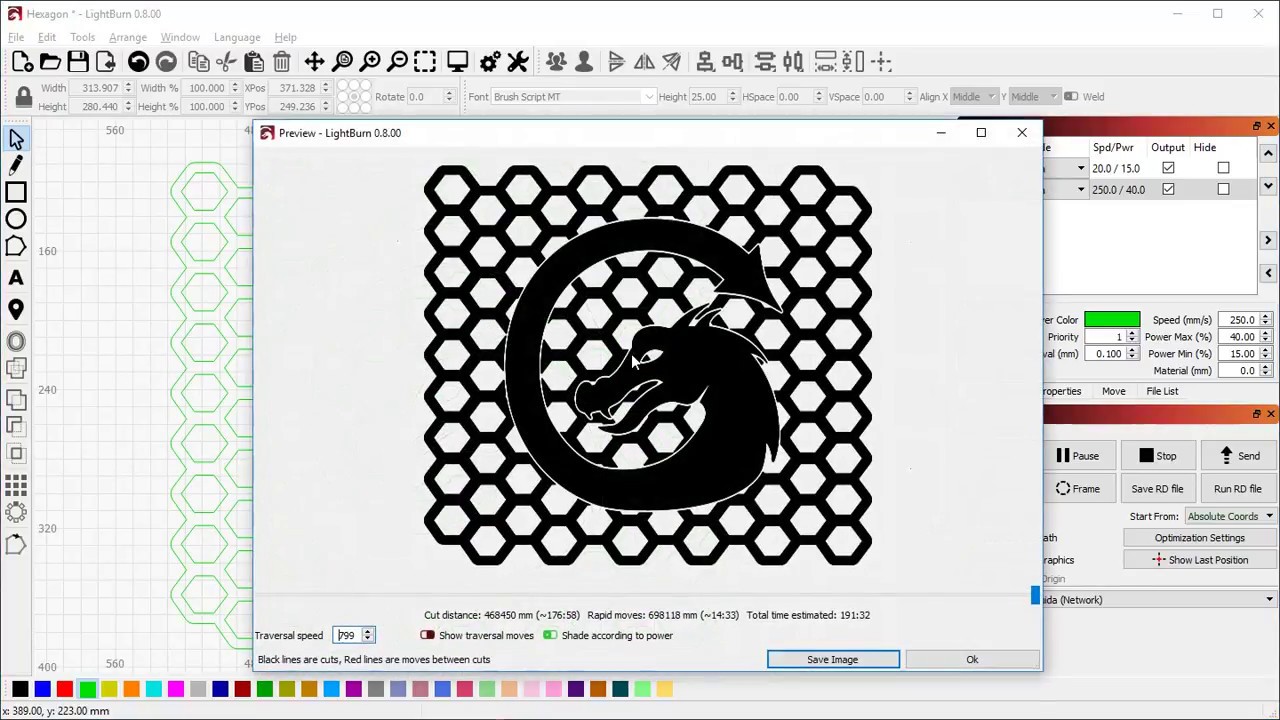1280x720 pixels.
Task: Click the Frame button
Action: pos(1078,489)
